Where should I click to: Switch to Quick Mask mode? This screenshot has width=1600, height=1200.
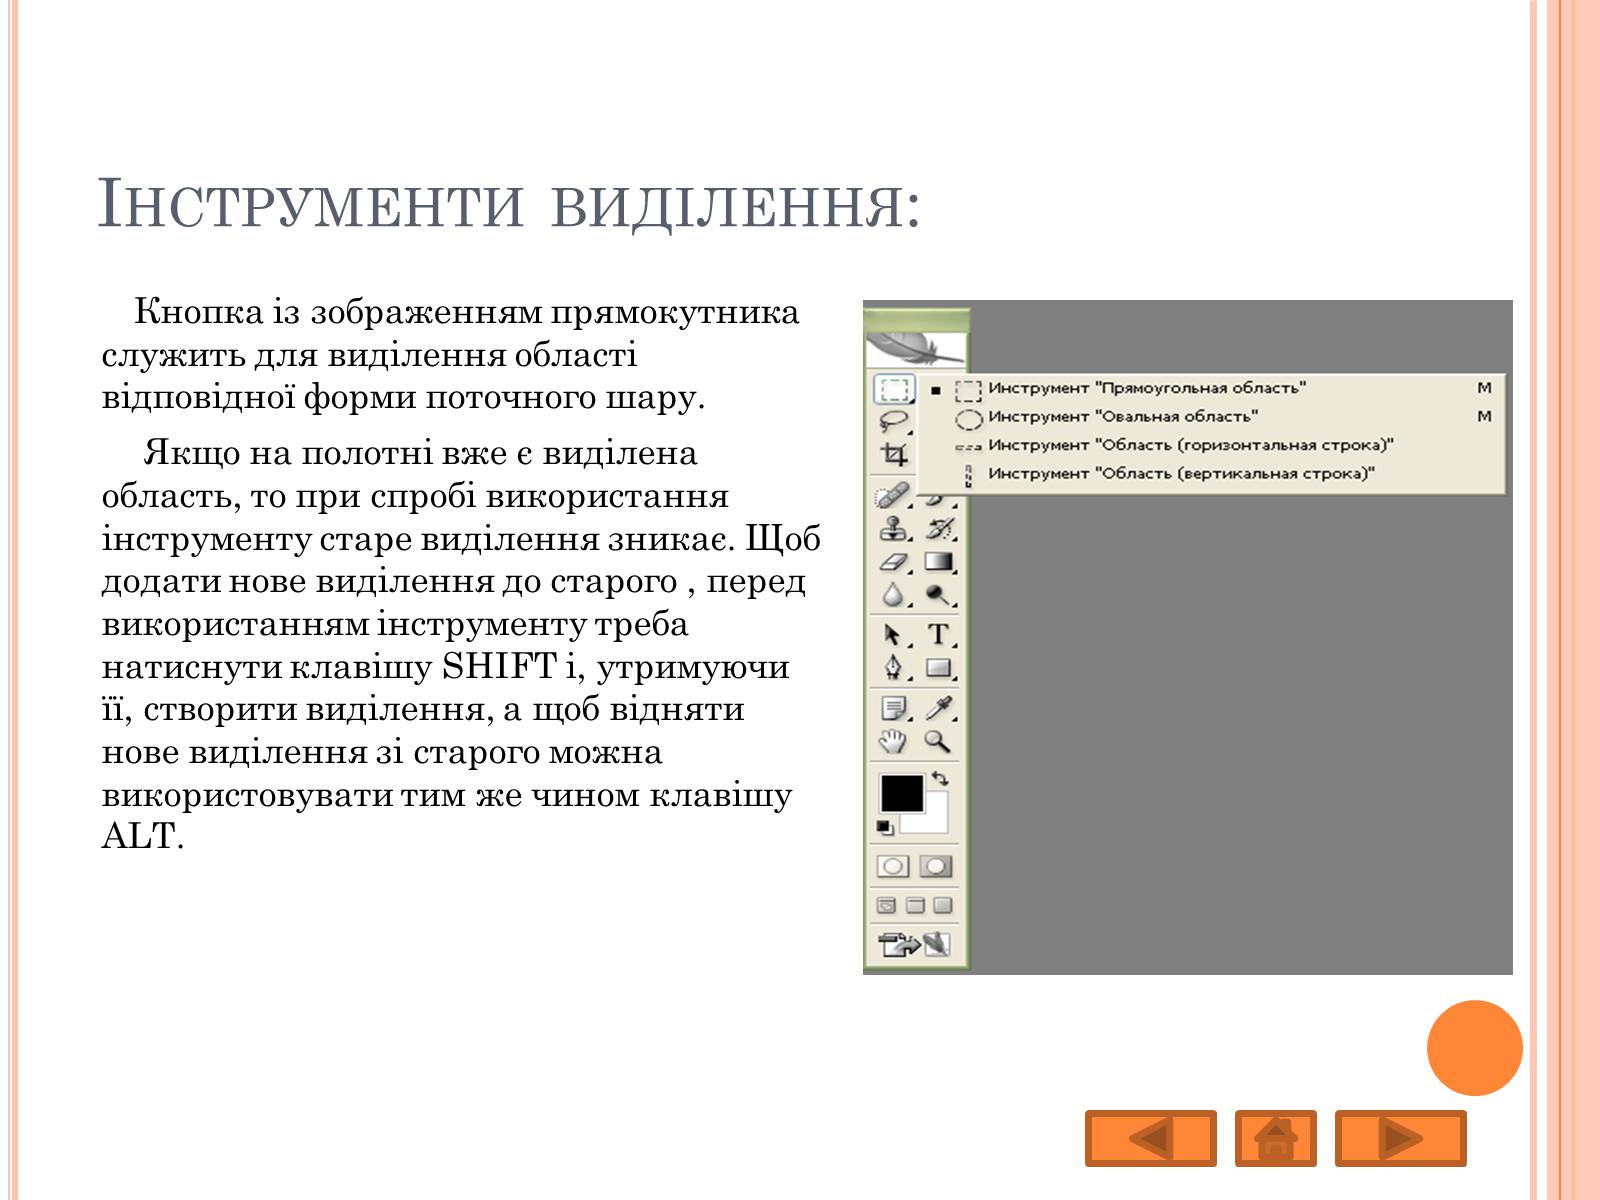click(936, 867)
